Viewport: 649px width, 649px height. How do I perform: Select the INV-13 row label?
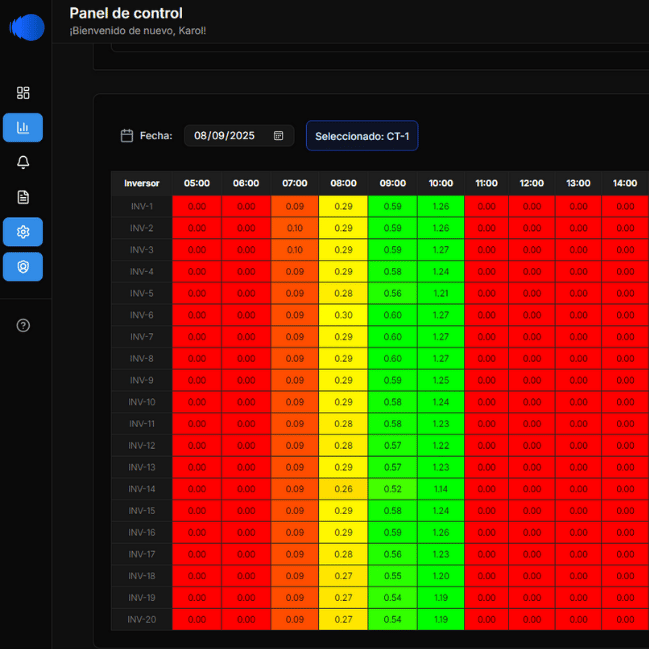point(142,467)
